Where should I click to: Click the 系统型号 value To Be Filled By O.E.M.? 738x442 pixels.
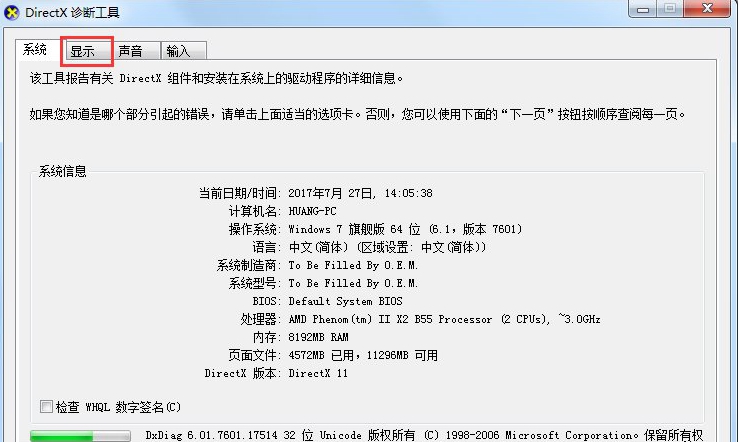pyautogui.click(x=353, y=283)
